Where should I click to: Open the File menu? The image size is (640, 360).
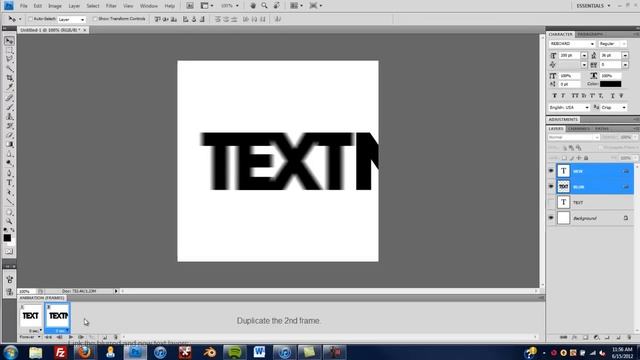(23, 6)
